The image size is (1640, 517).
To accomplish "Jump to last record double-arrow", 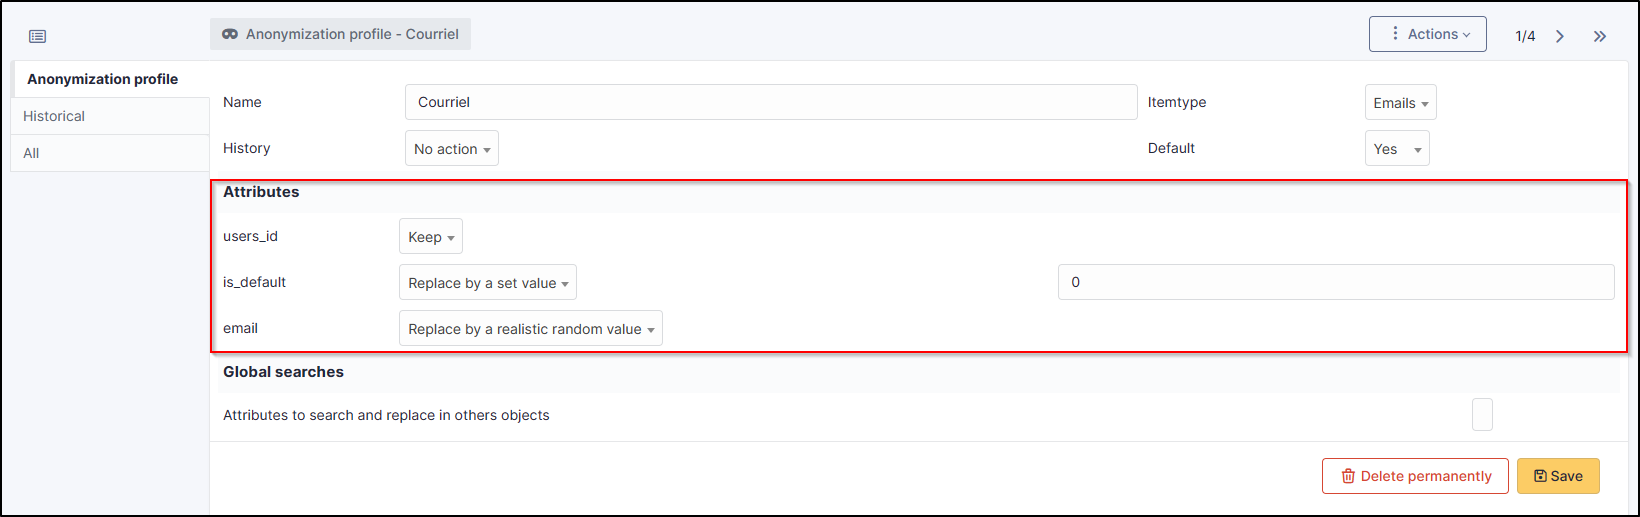I will coord(1600,36).
